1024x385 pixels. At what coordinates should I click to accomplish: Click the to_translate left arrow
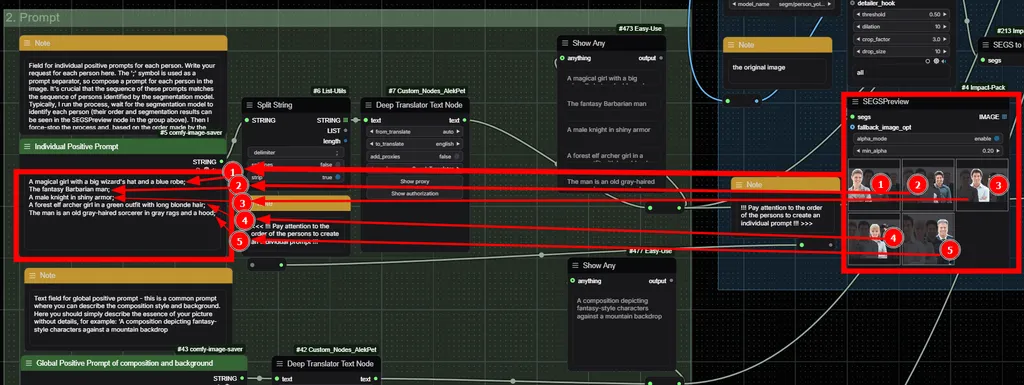coord(372,144)
